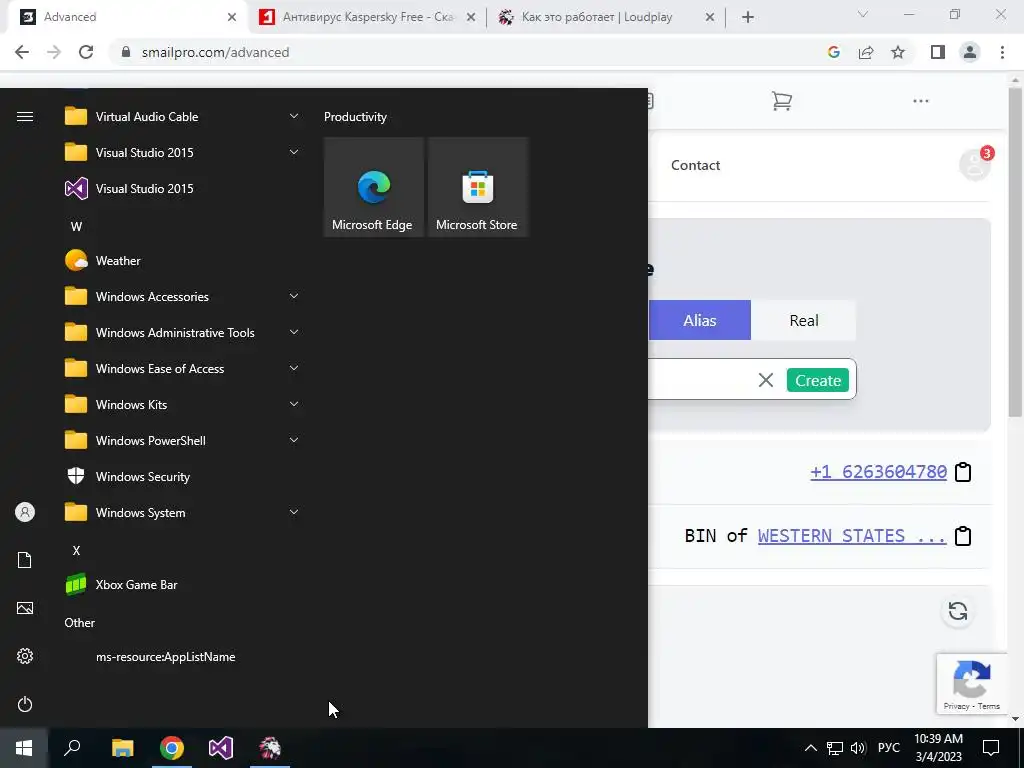Click the Power icon in Start menu
This screenshot has height=768, width=1024.
coord(25,704)
